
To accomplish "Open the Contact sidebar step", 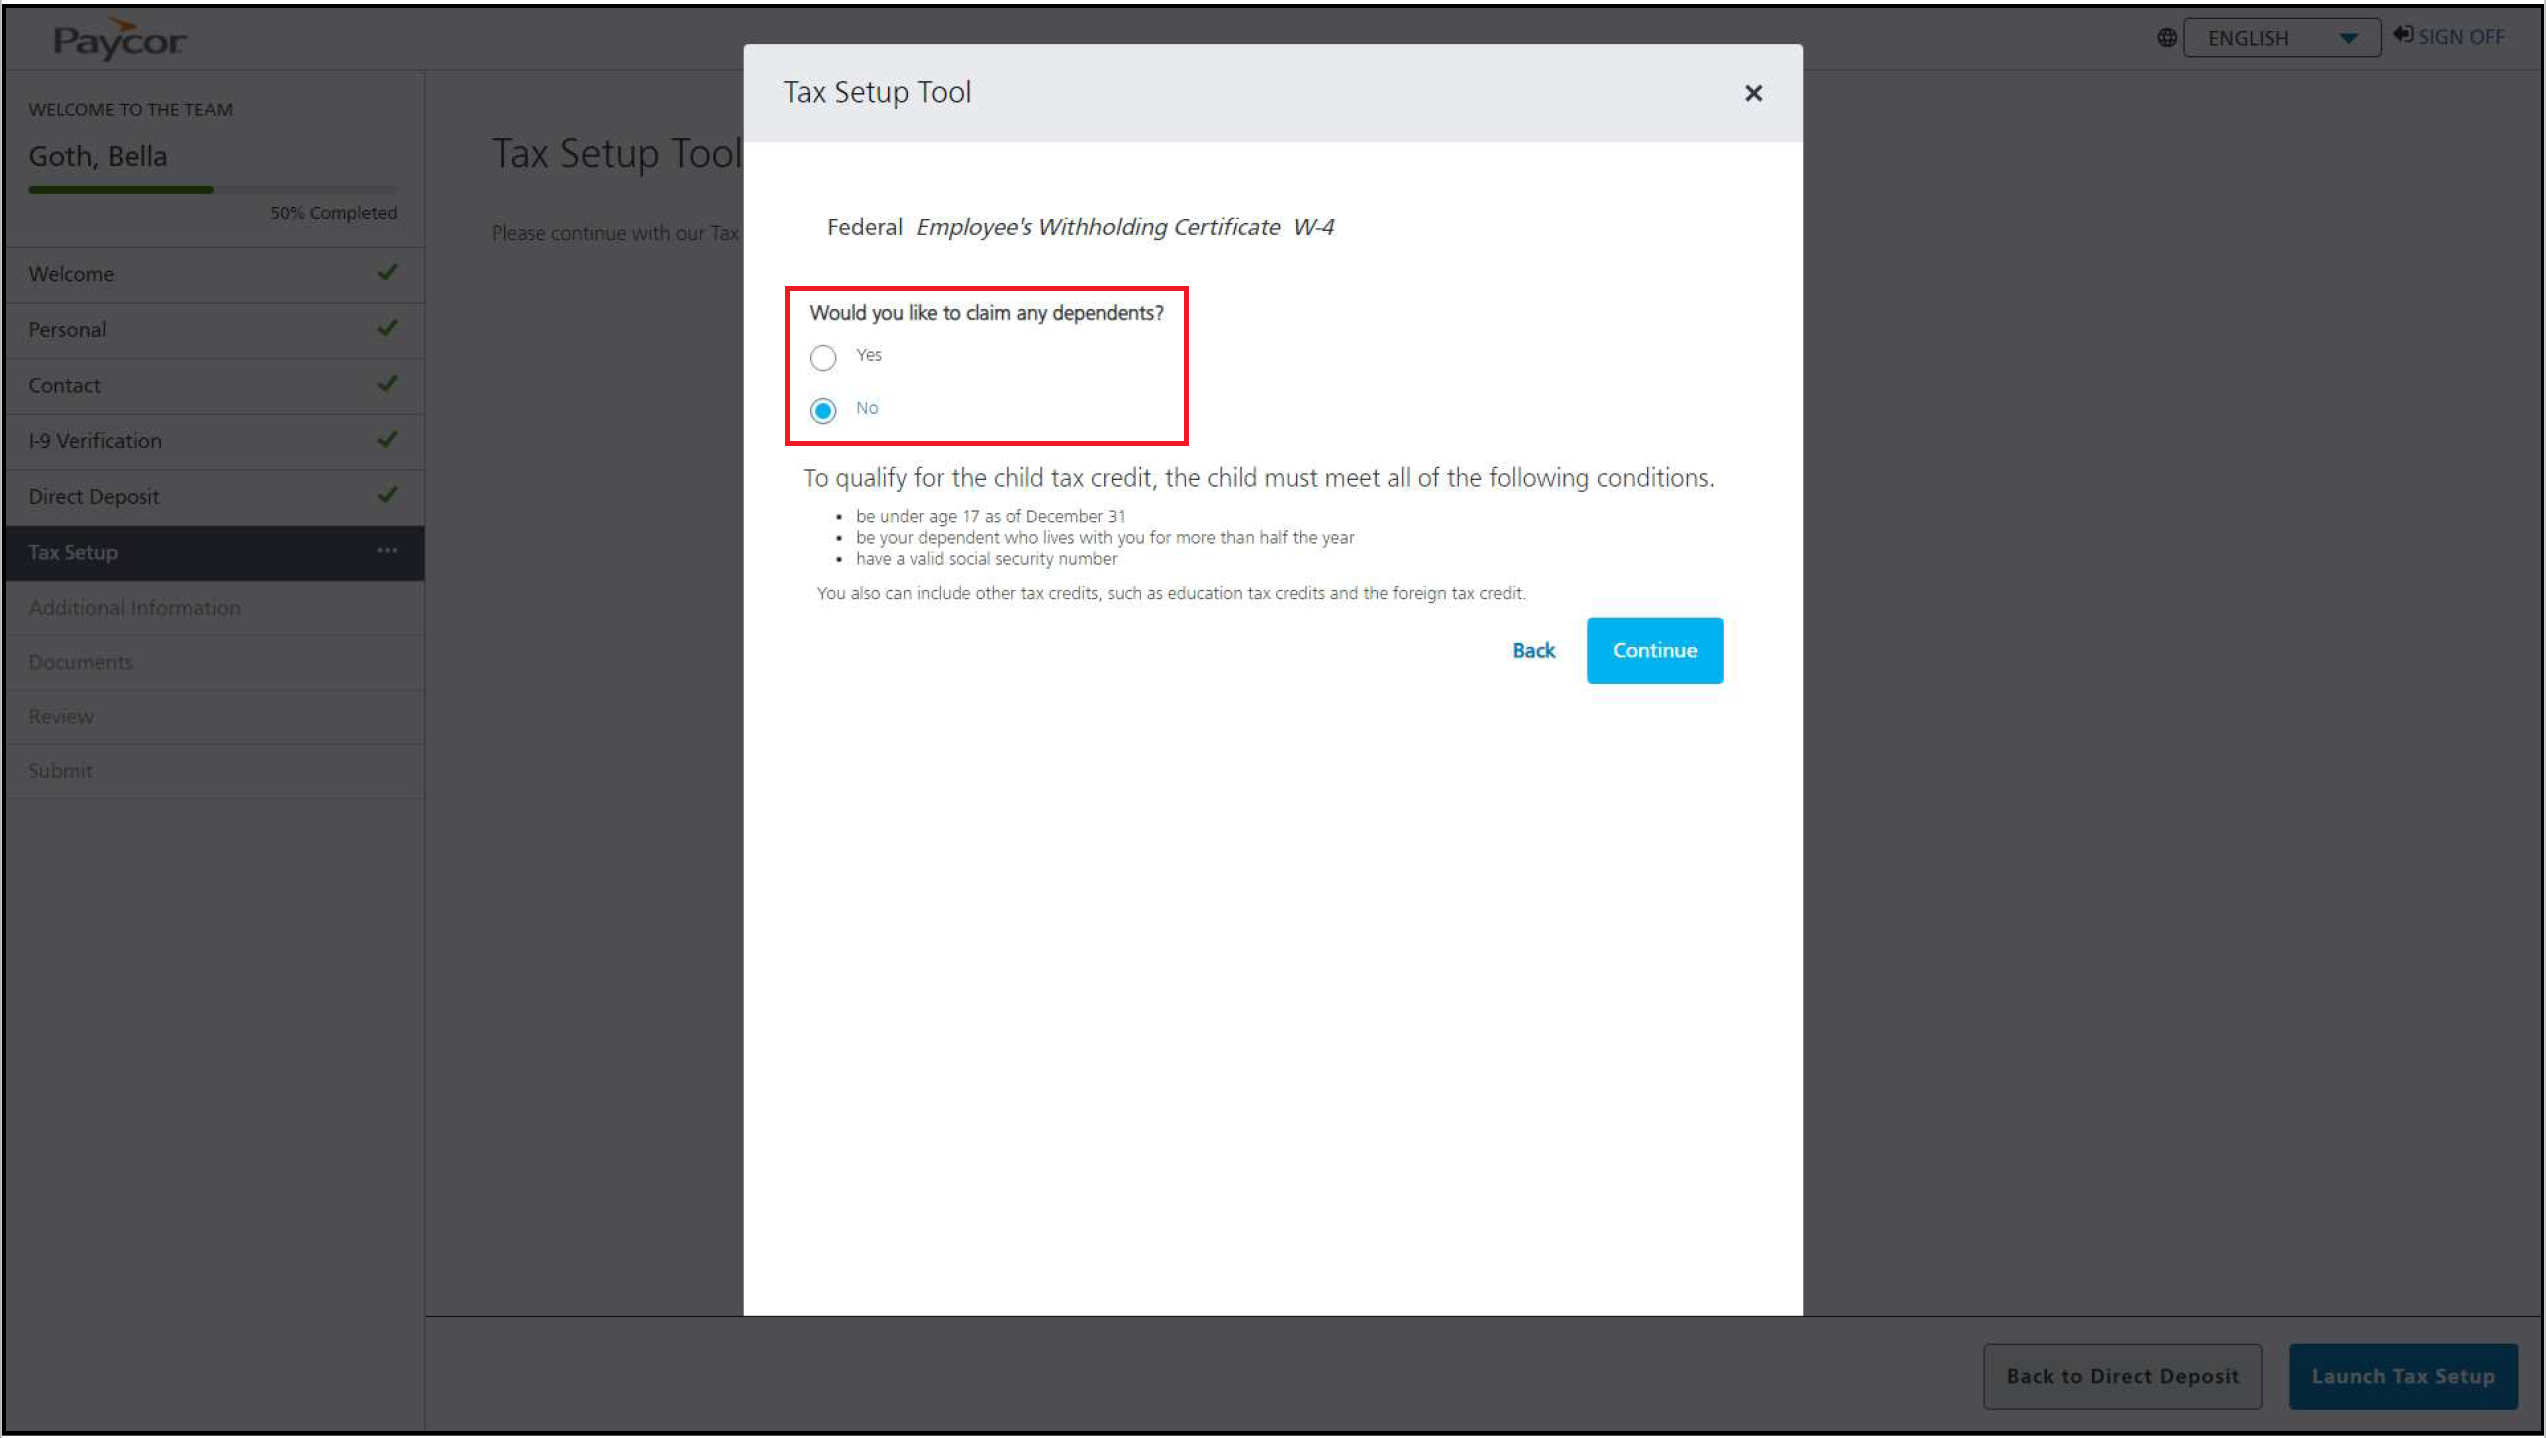I will coord(64,385).
